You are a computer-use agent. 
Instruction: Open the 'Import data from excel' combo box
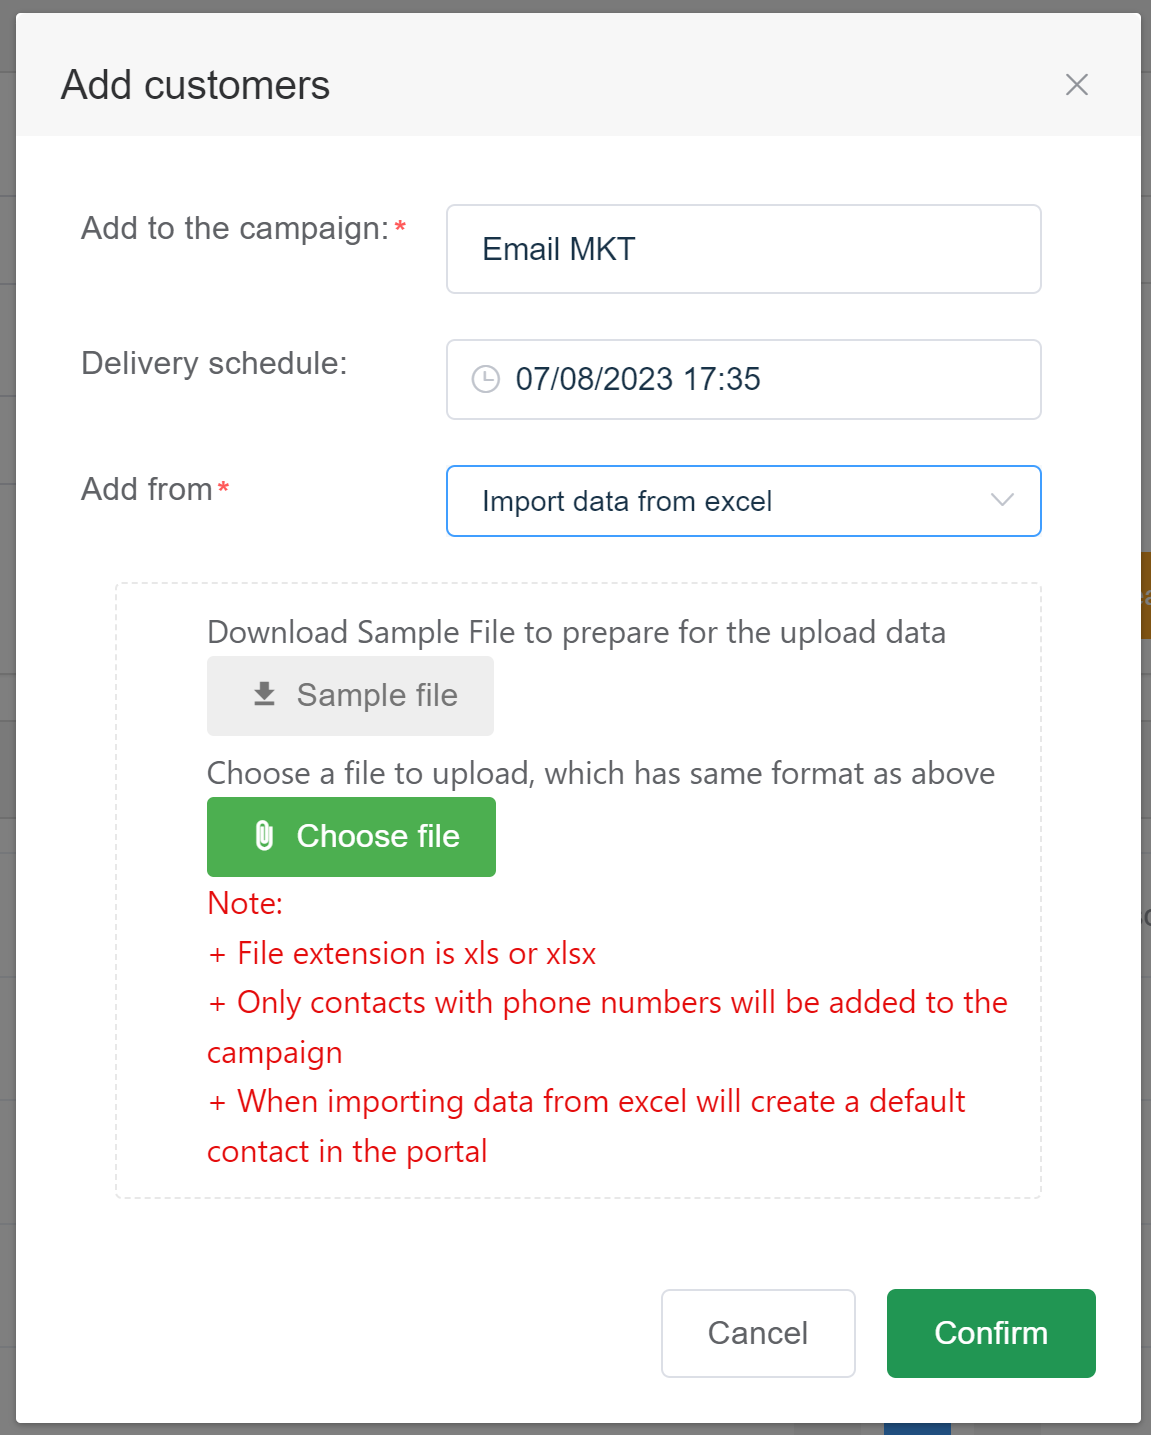click(x=743, y=501)
